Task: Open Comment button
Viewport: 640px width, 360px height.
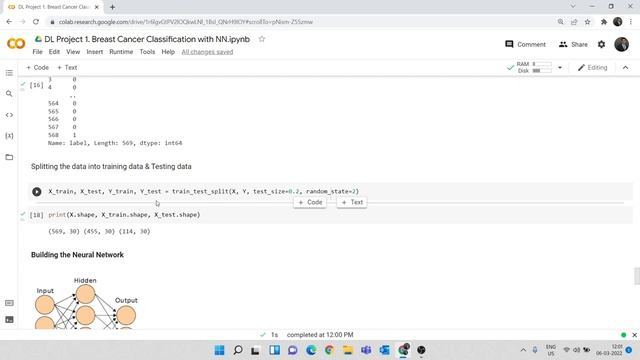Action: pos(525,44)
